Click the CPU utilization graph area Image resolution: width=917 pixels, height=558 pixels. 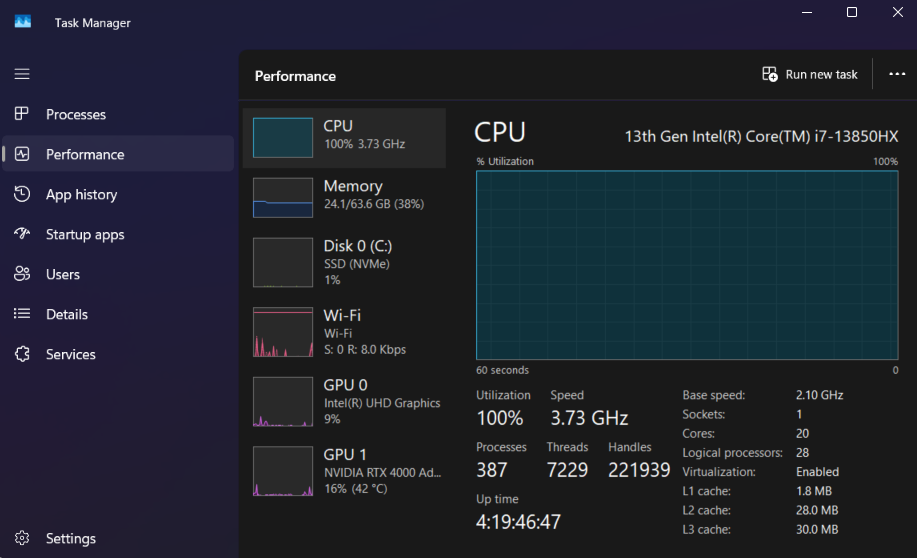687,264
